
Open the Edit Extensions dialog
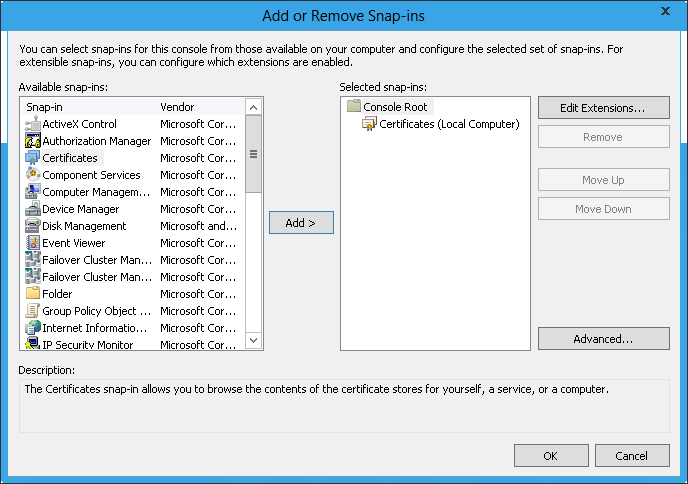pyautogui.click(x=603, y=107)
